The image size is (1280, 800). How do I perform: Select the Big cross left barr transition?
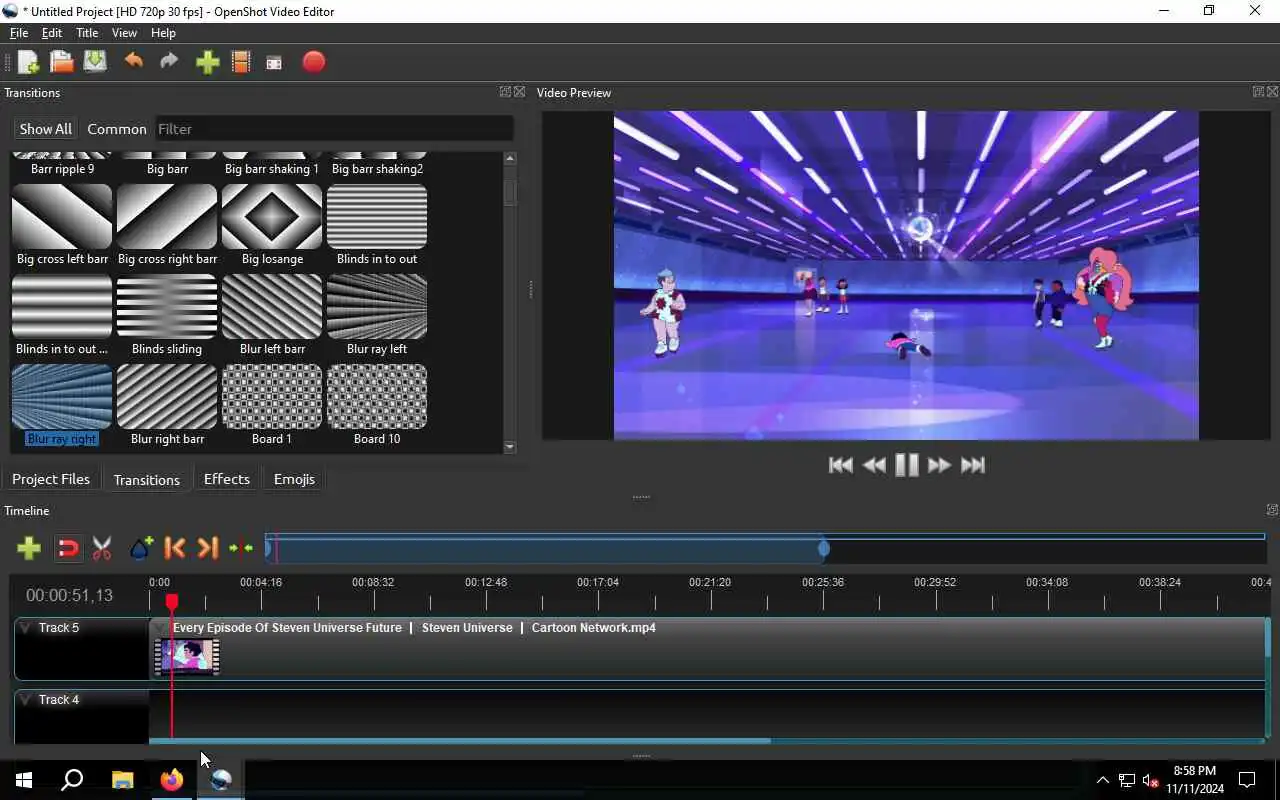coord(62,225)
